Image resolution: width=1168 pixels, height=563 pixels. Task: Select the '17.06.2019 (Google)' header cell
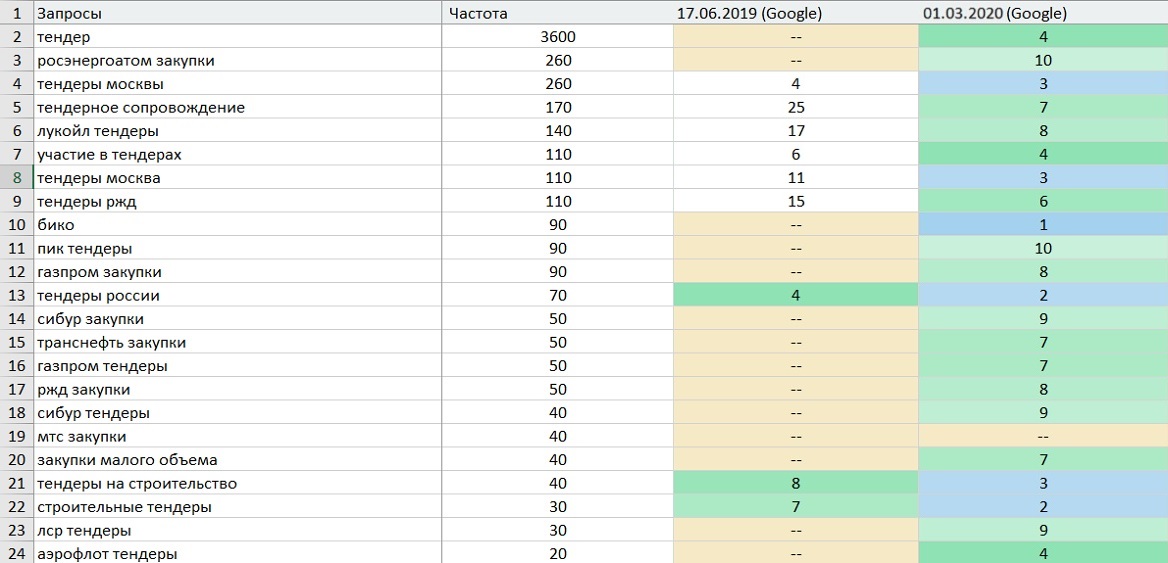[x=796, y=13]
